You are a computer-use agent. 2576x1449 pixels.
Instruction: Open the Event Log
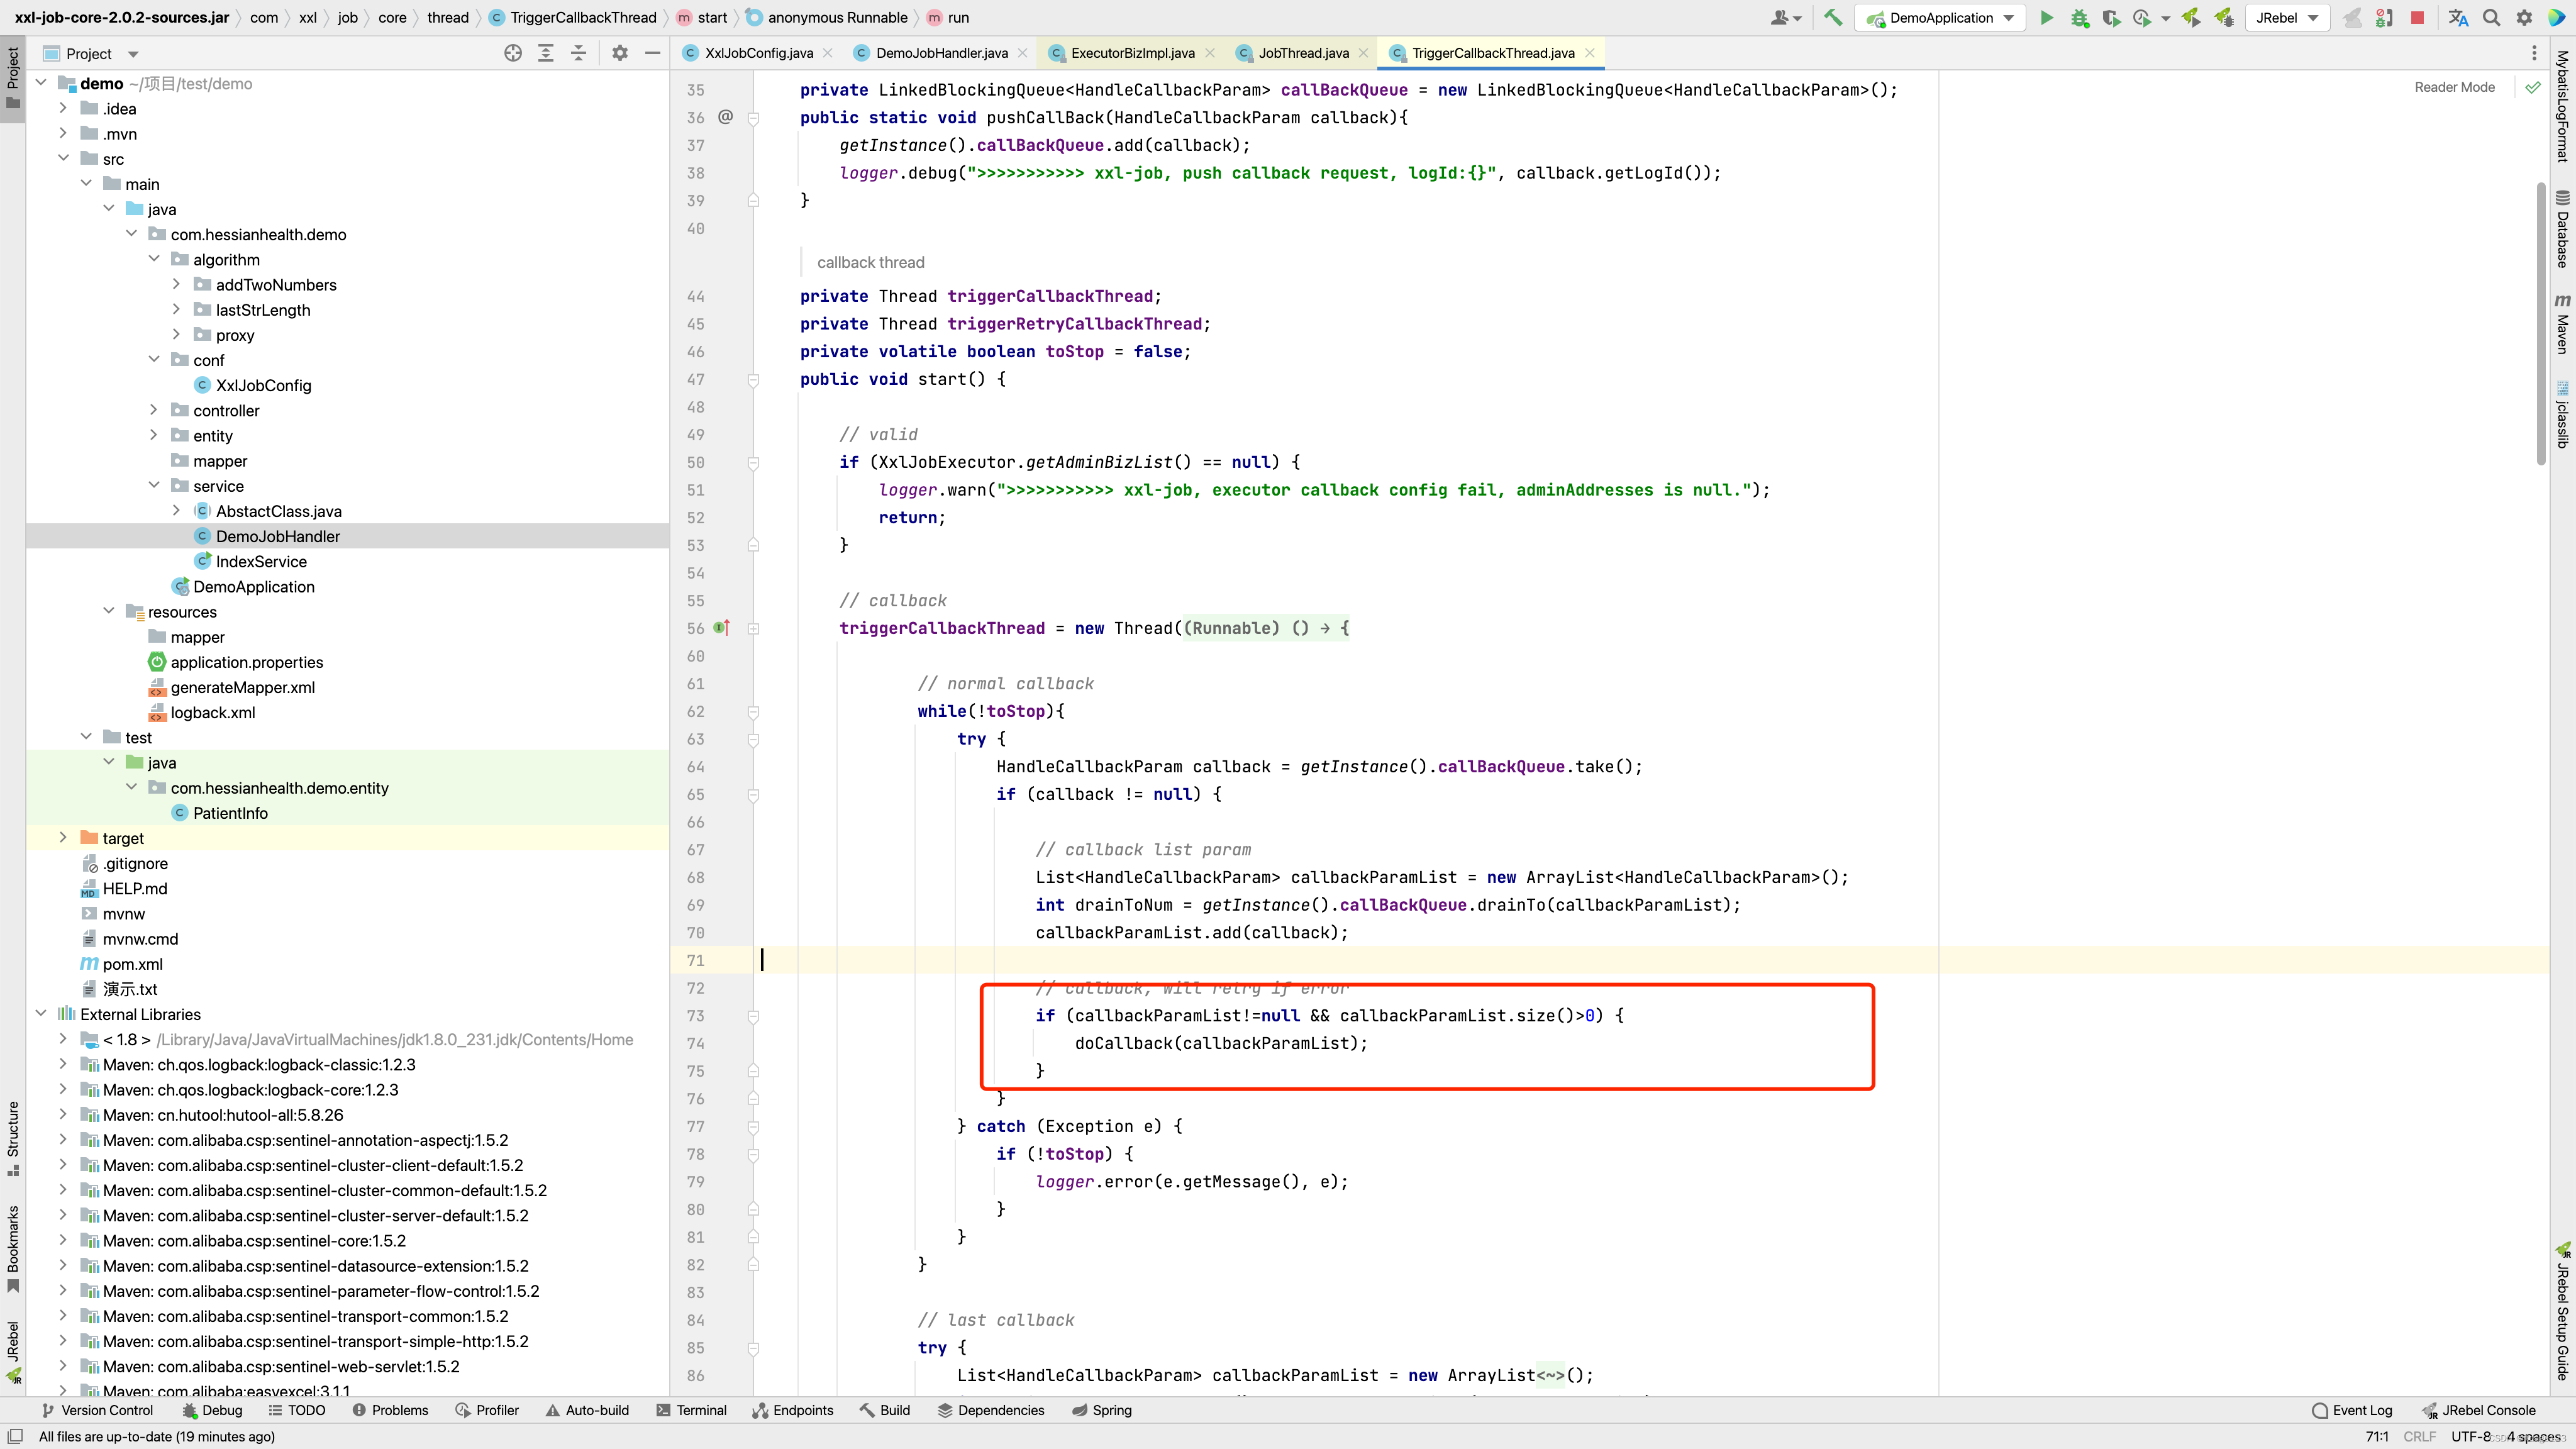click(2352, 1410)
